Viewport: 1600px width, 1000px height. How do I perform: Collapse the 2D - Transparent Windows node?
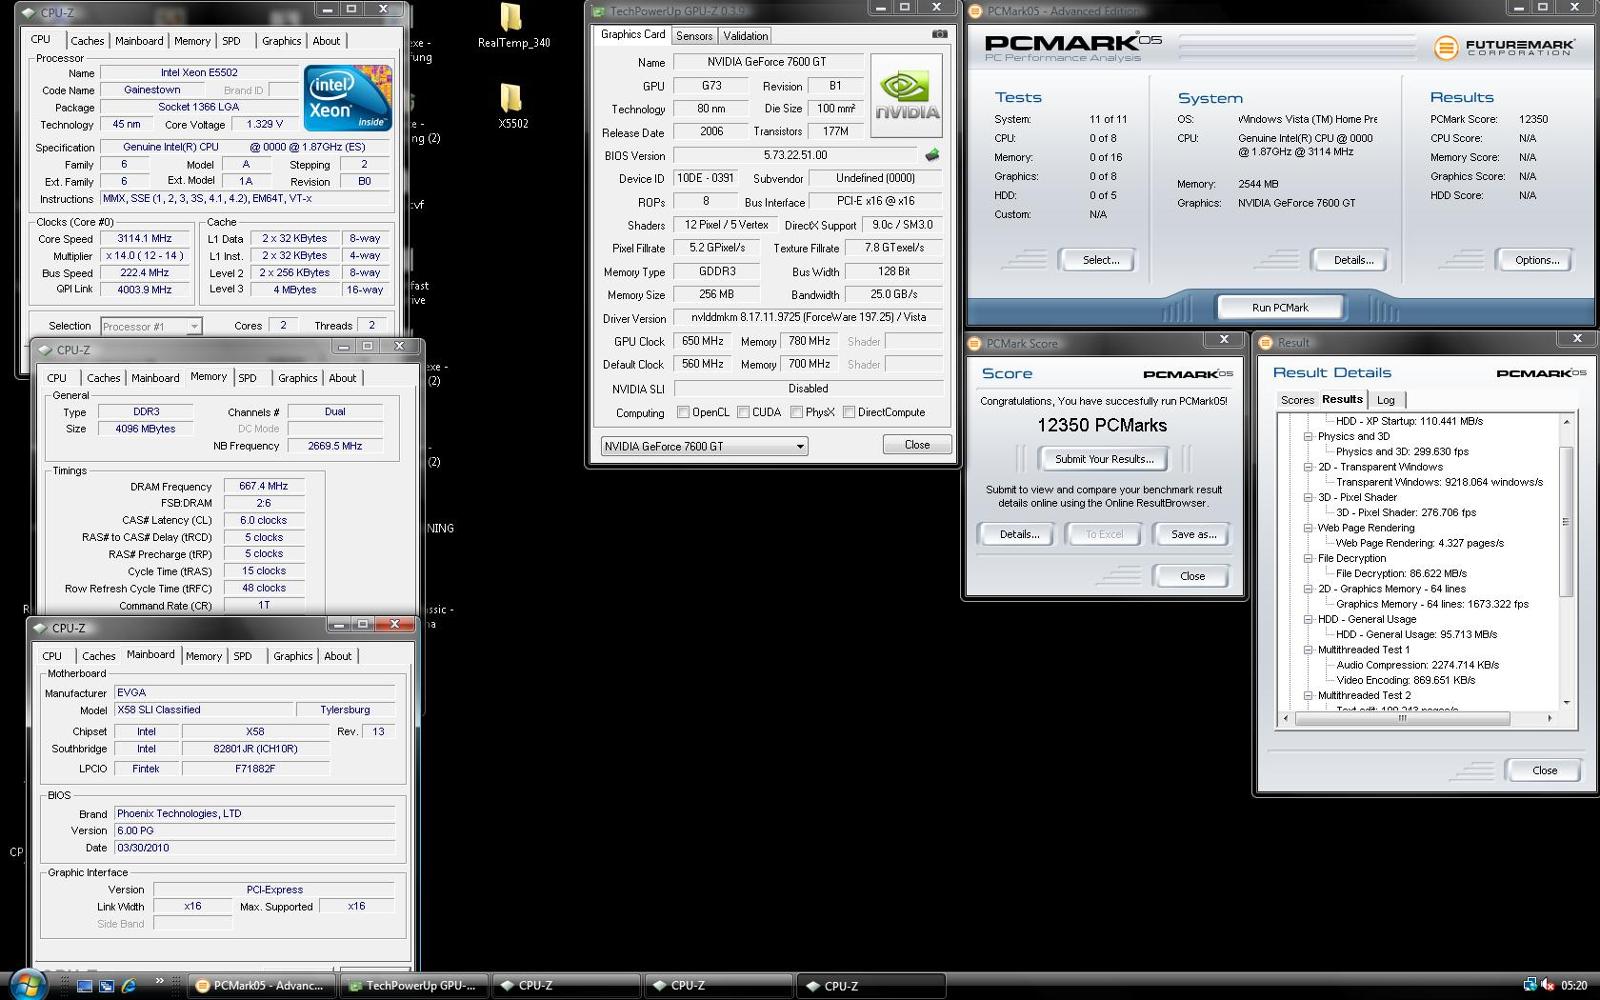pyautogui.click(x=1307, y=467)
